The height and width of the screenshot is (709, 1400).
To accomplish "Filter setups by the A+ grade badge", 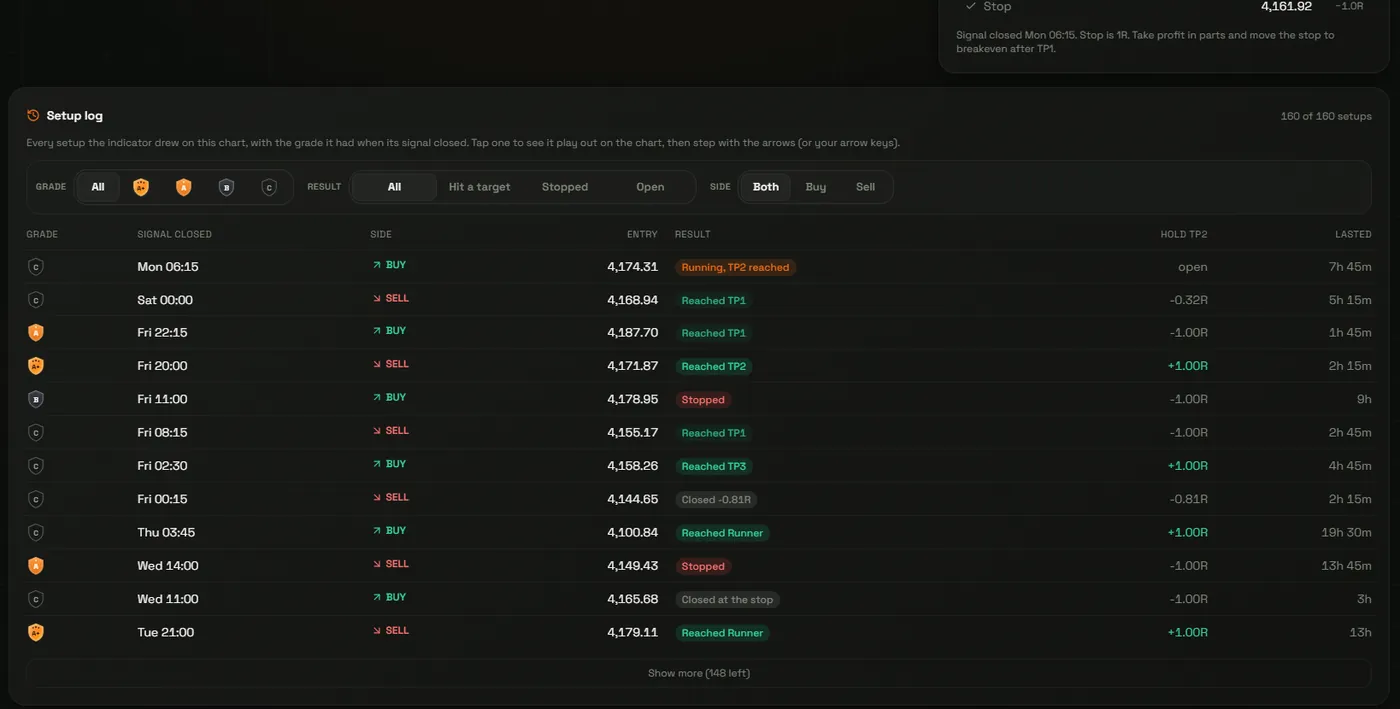I will 141,187.
